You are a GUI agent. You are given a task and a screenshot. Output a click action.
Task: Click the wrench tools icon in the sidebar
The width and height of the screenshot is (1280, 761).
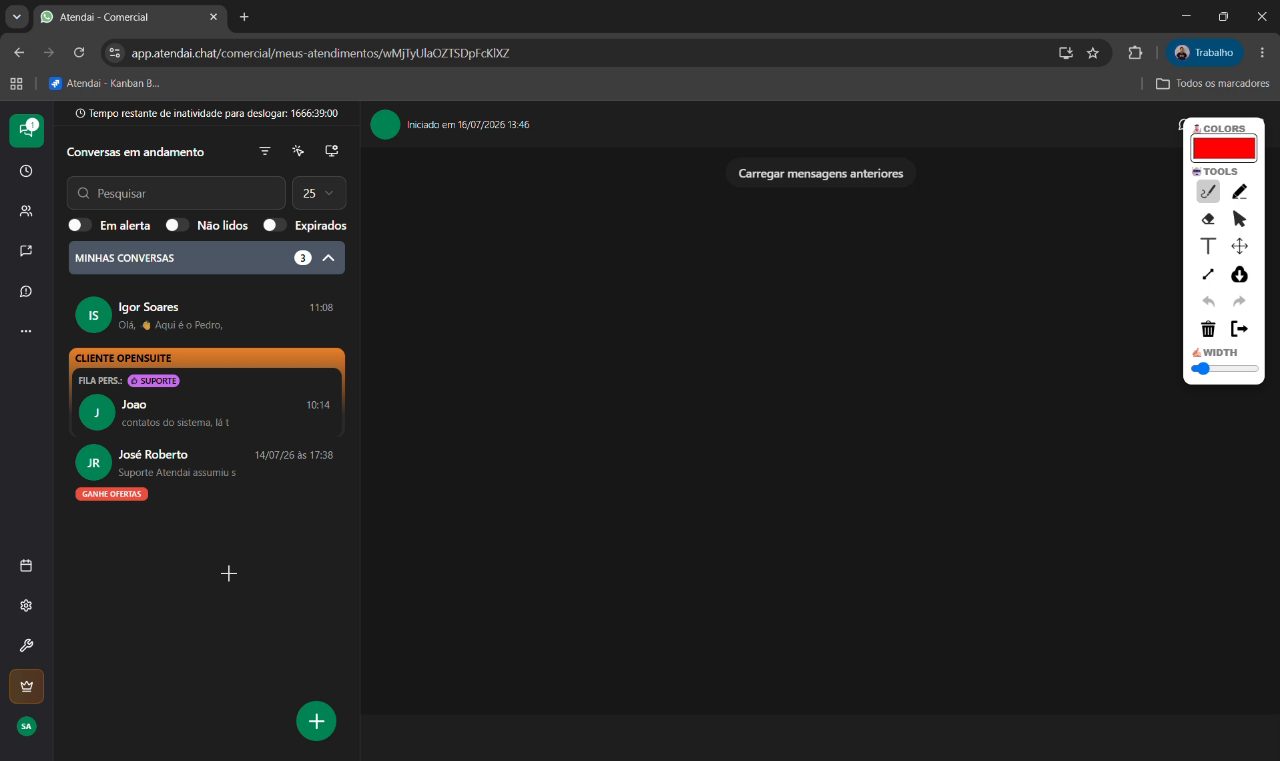[x=26, y=645]
